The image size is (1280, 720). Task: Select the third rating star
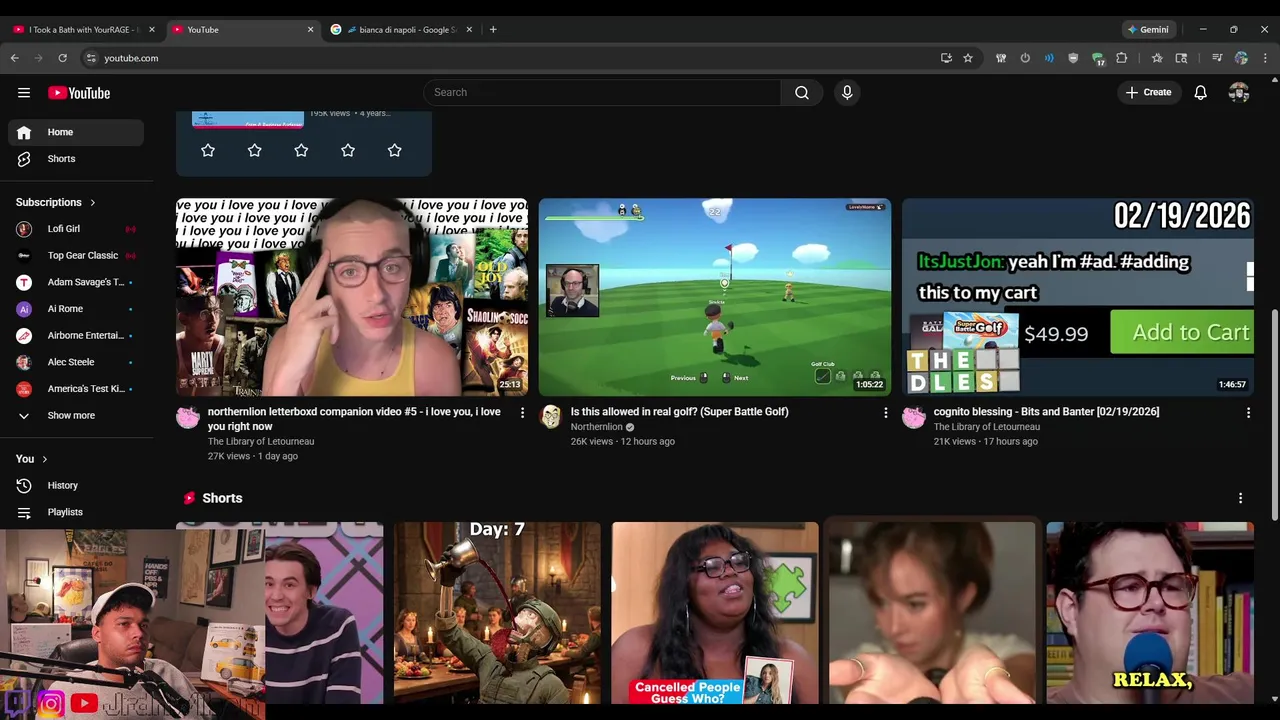pos(301,150)
